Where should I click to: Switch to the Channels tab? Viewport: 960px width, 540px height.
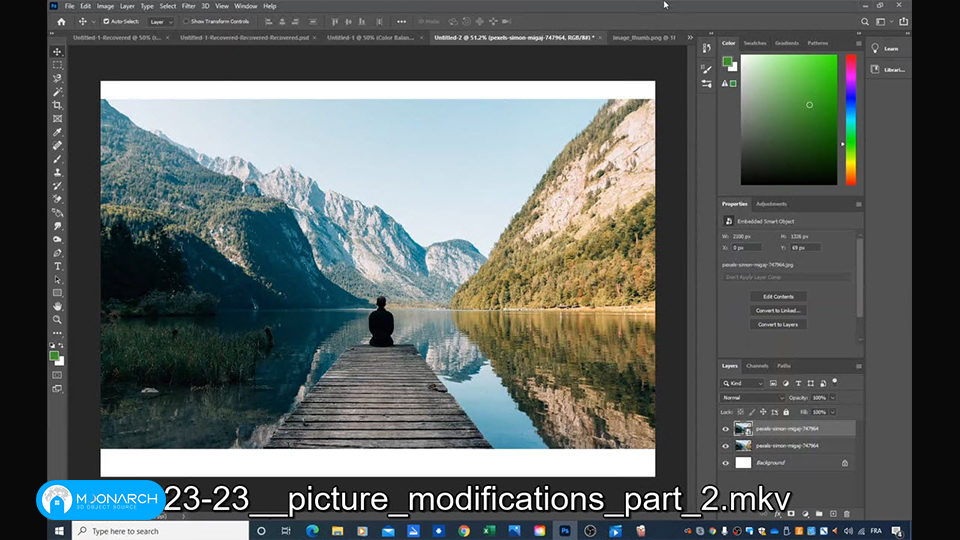(757, 366)
